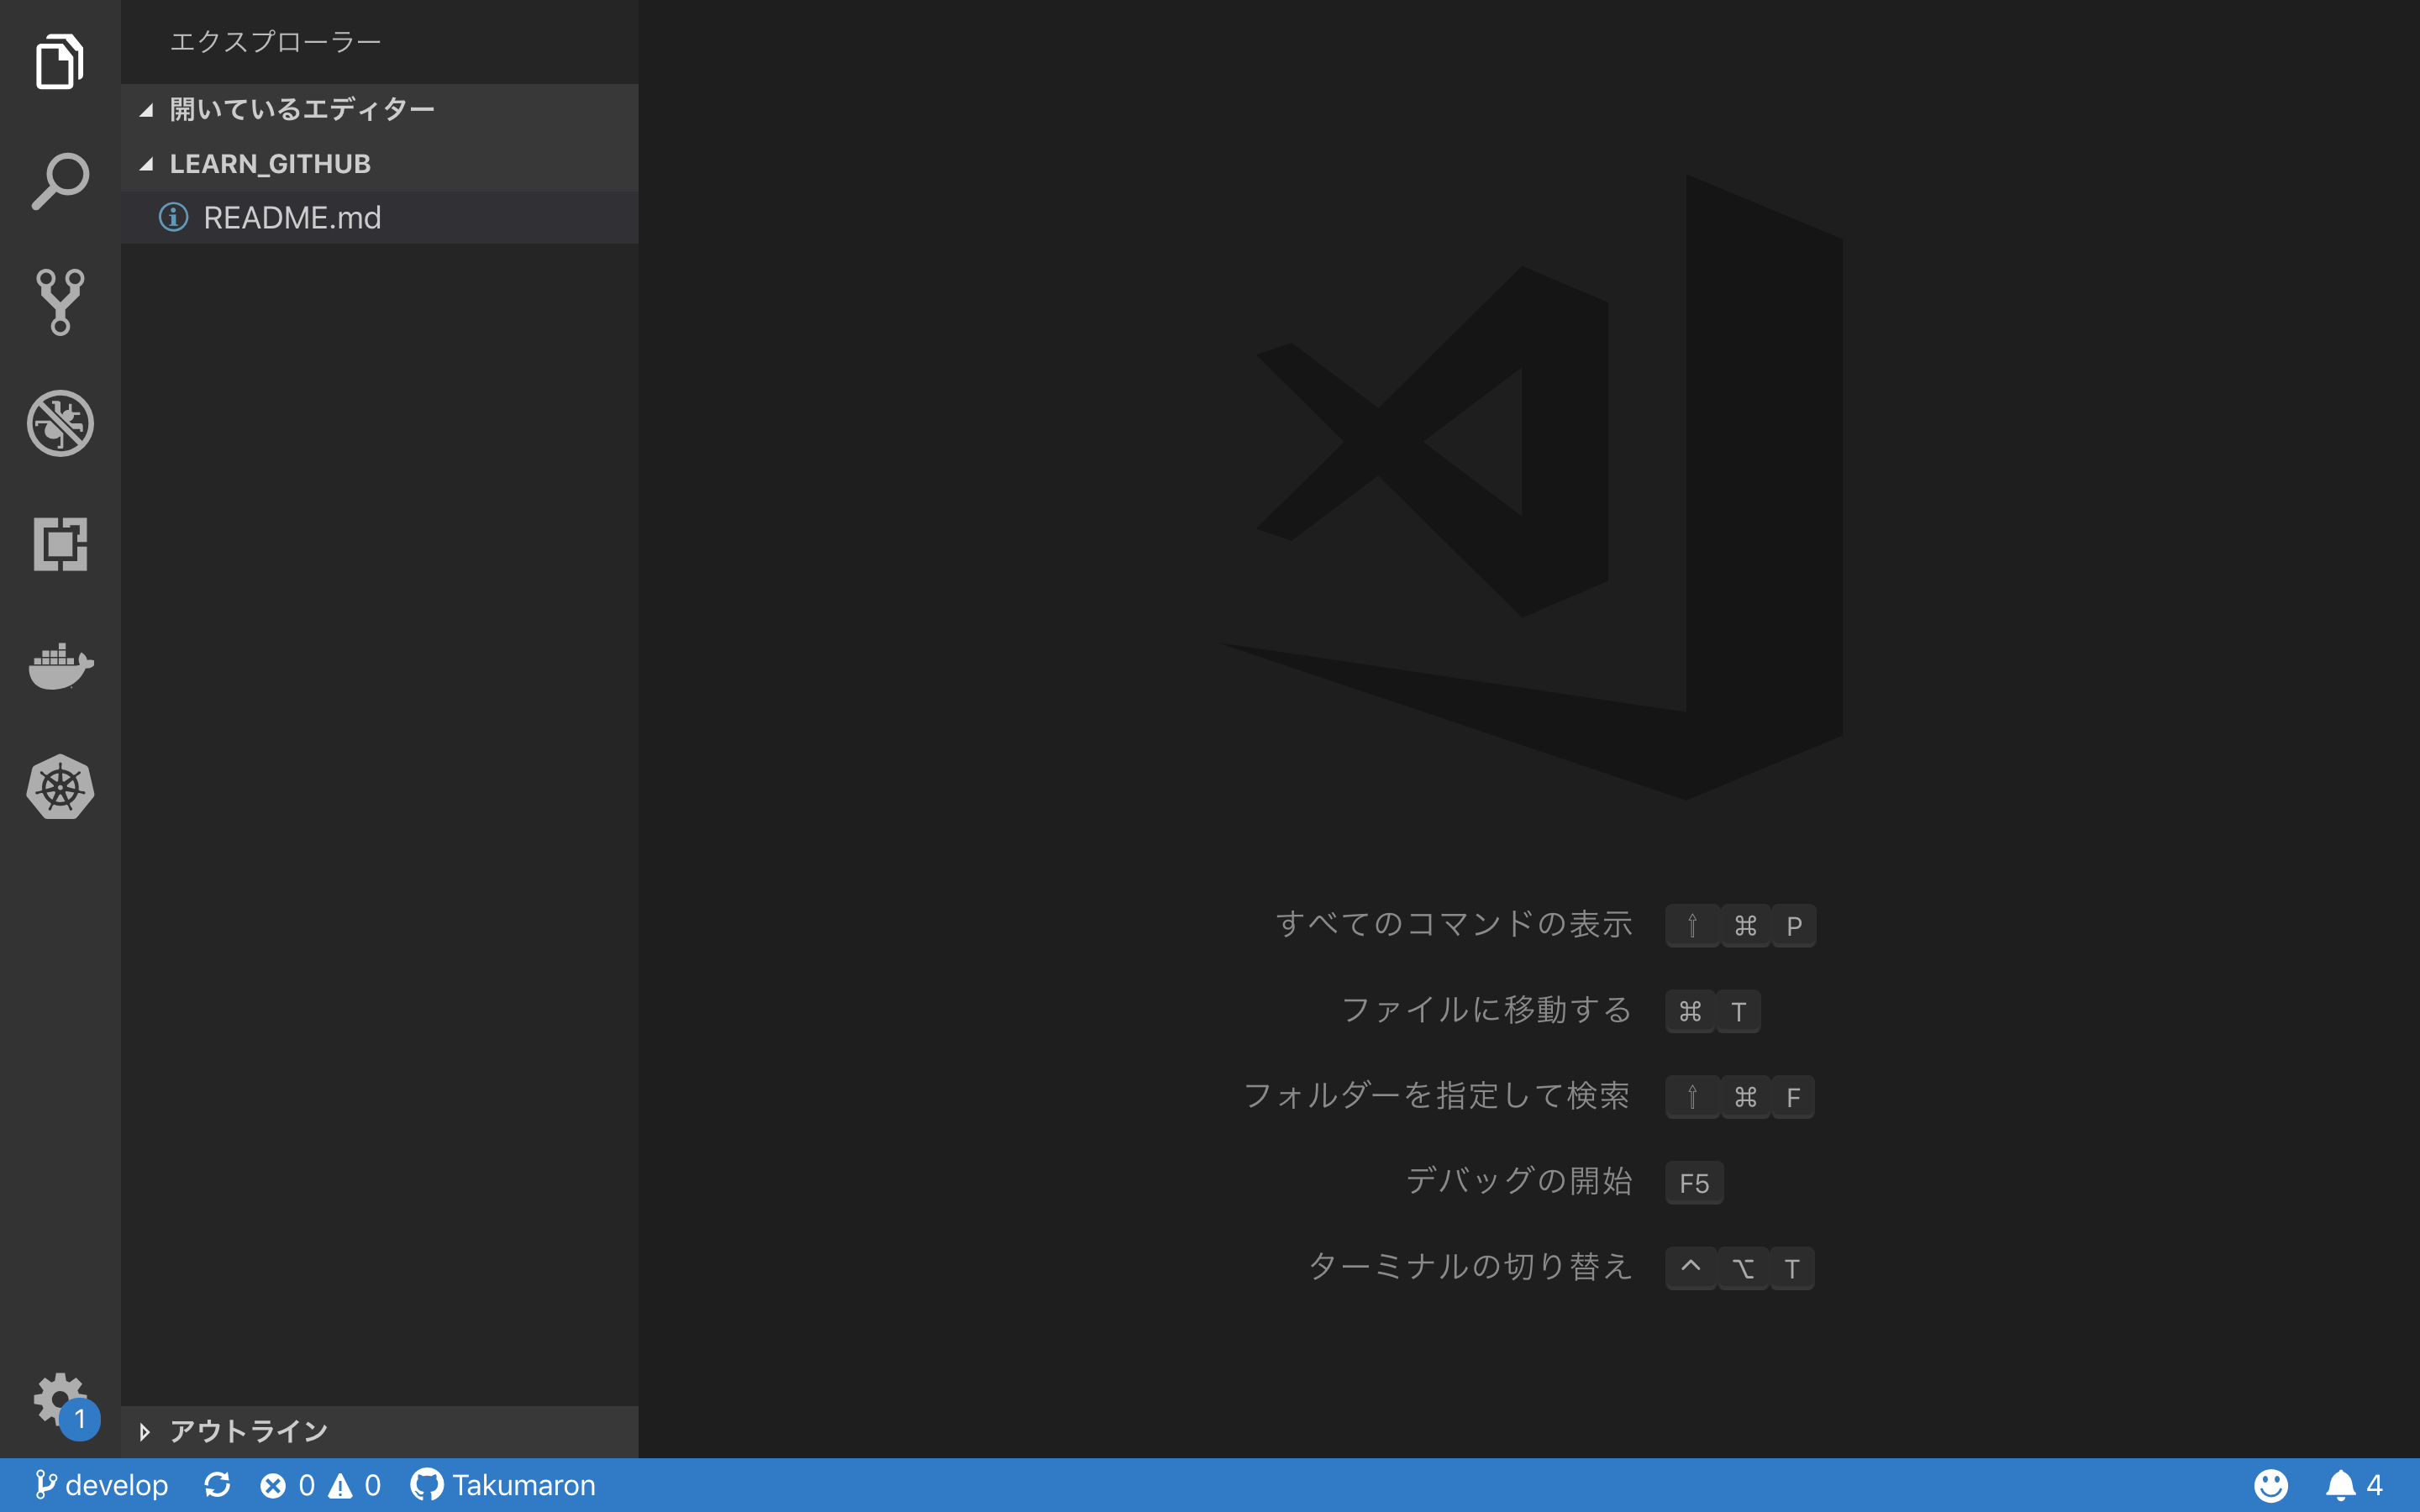
Task: Click the エクスプローラー panel title
Action: 275,41
